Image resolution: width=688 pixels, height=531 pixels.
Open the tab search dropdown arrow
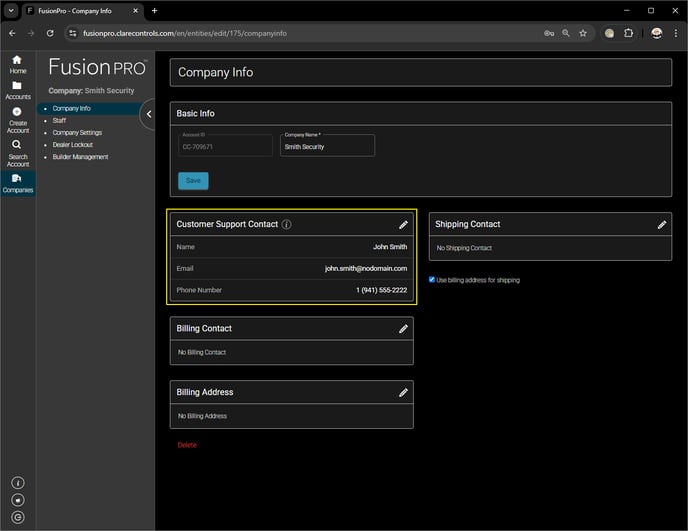point(11,11)
